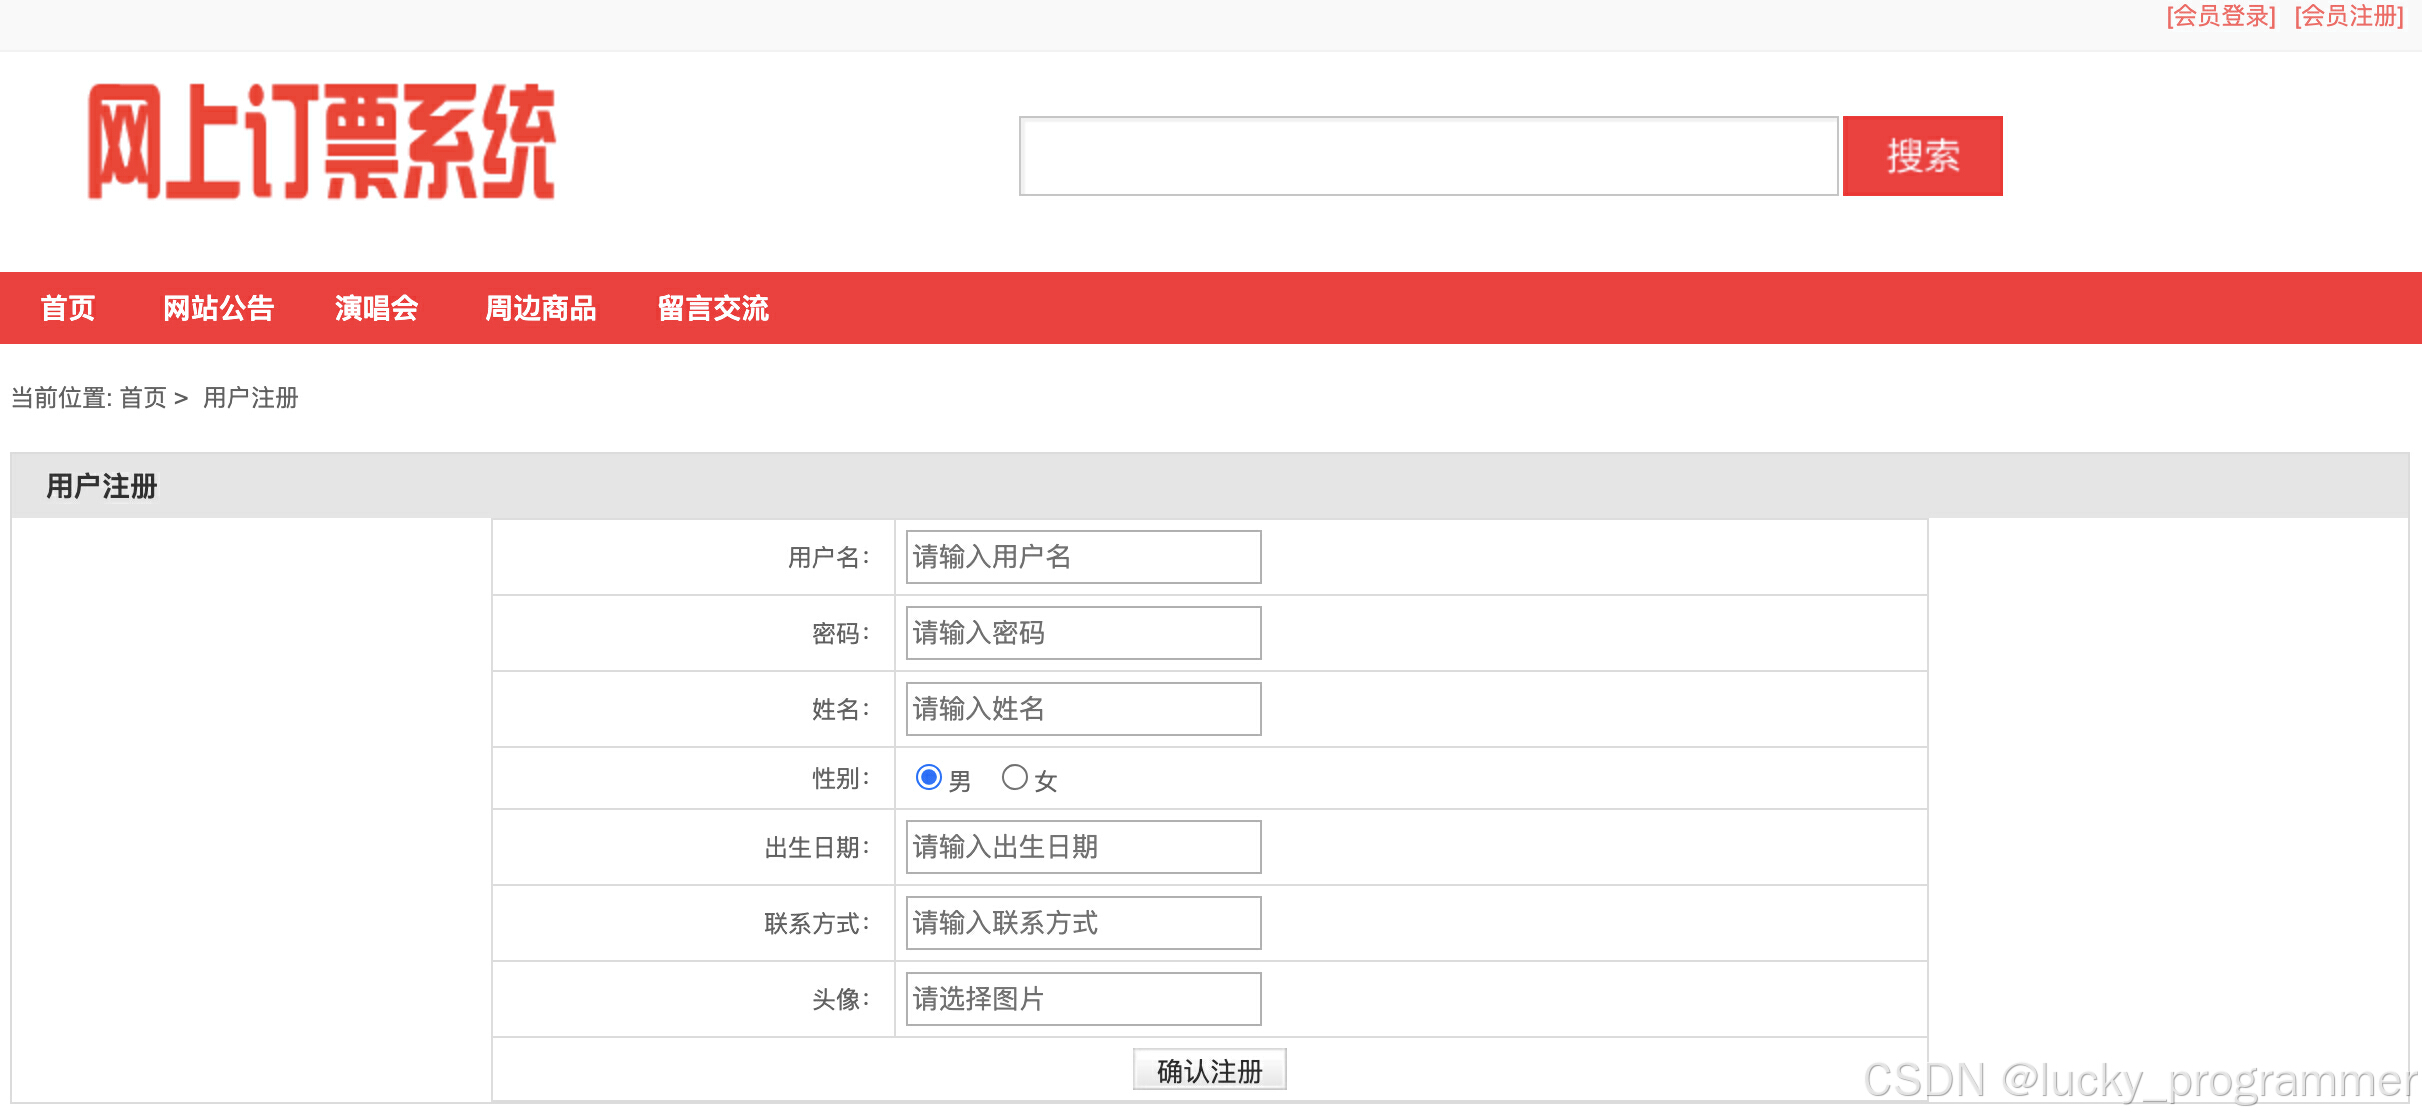Viewport: 2422px width, 1120px height.
Task: Click the 会员注册 link at top
Action: pos(2348,16)
